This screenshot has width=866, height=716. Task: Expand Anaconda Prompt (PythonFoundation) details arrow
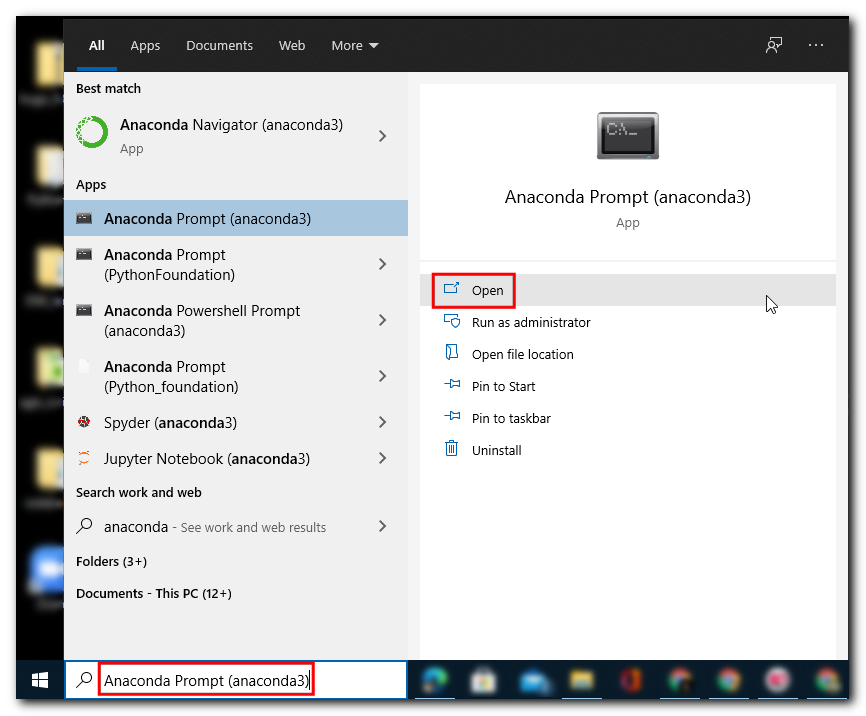click(382, 264)
